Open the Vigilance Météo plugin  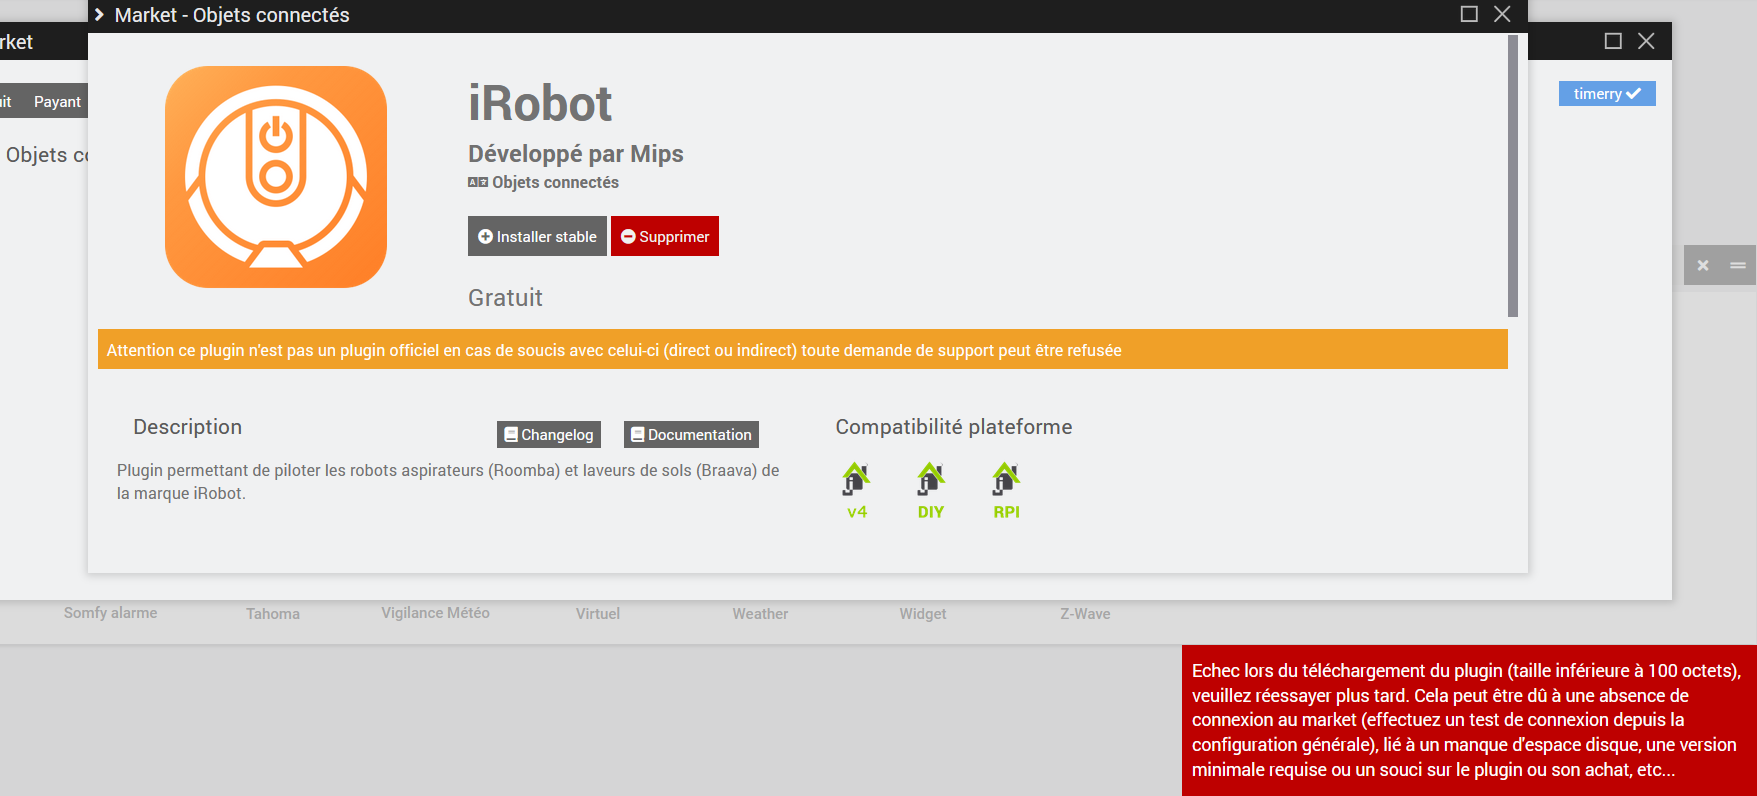[435, 613]
